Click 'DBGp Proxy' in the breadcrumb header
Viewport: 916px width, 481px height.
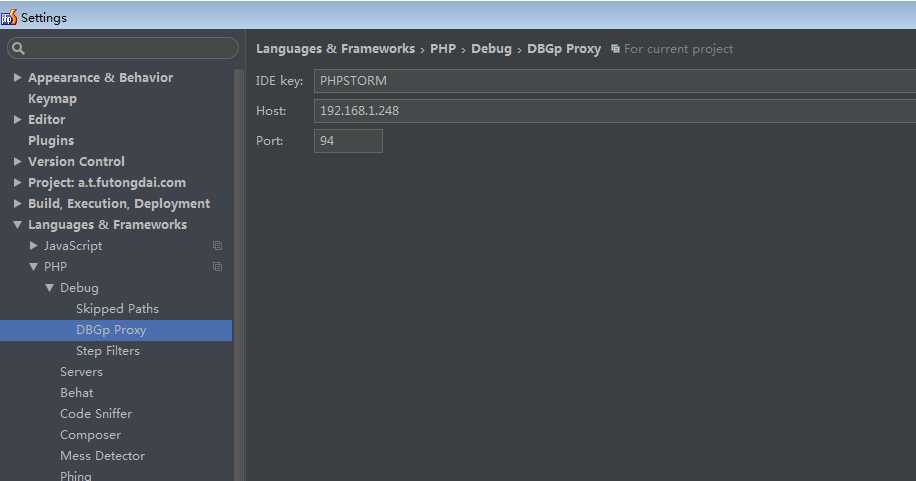tap(564, 49)
